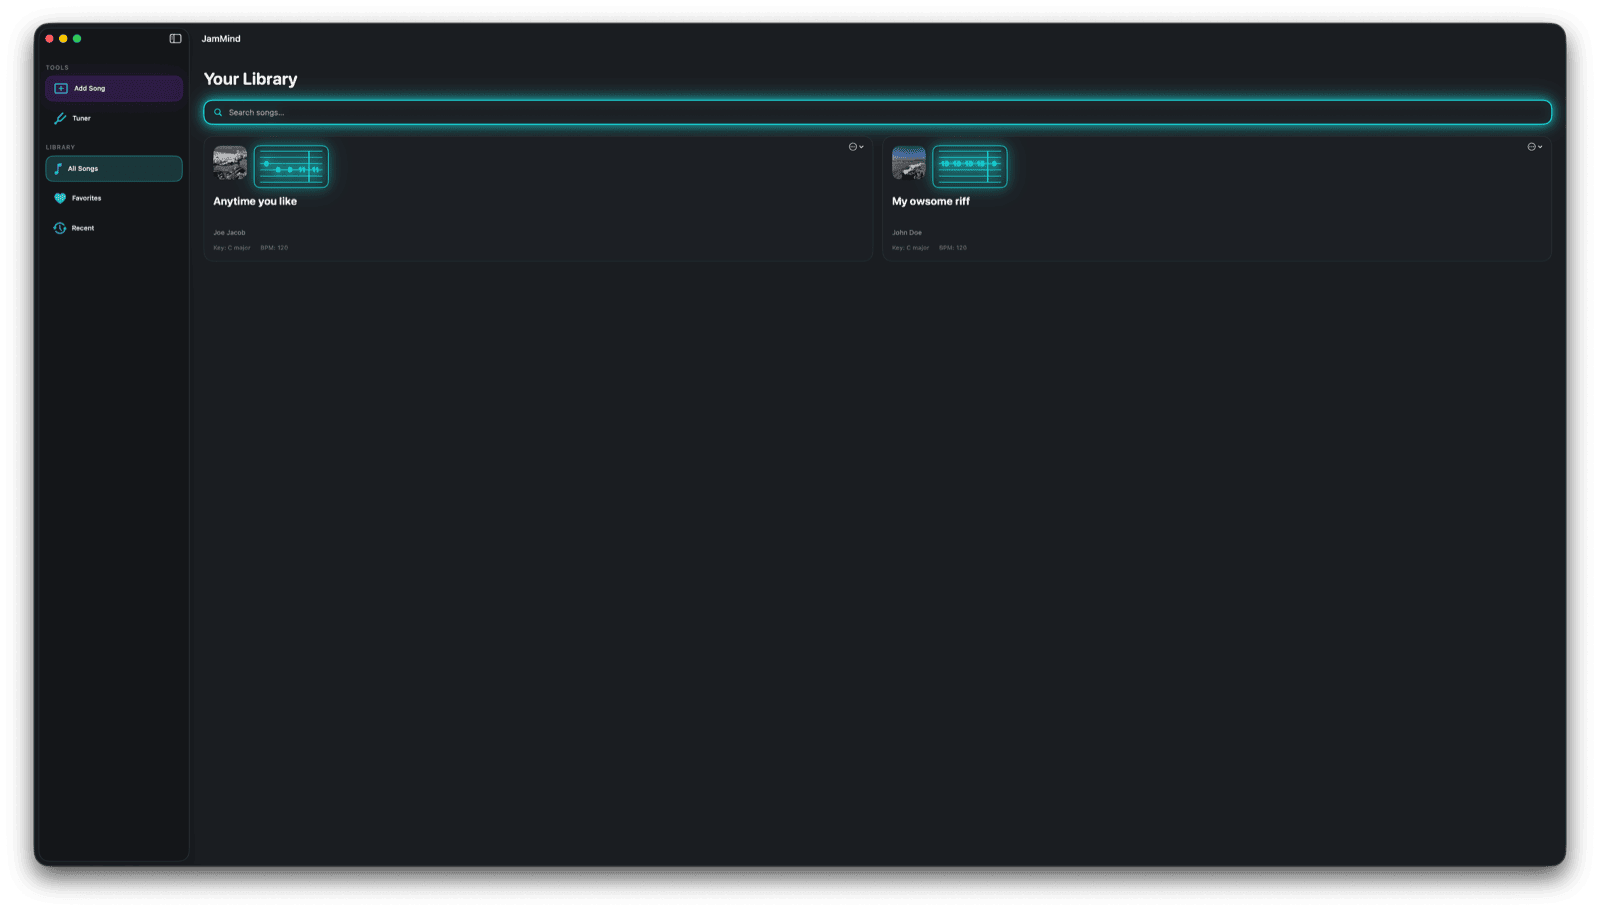The image size is (1600, 911).
Task: Open tab preview of My owsome riff
Action: click(970, 166)
